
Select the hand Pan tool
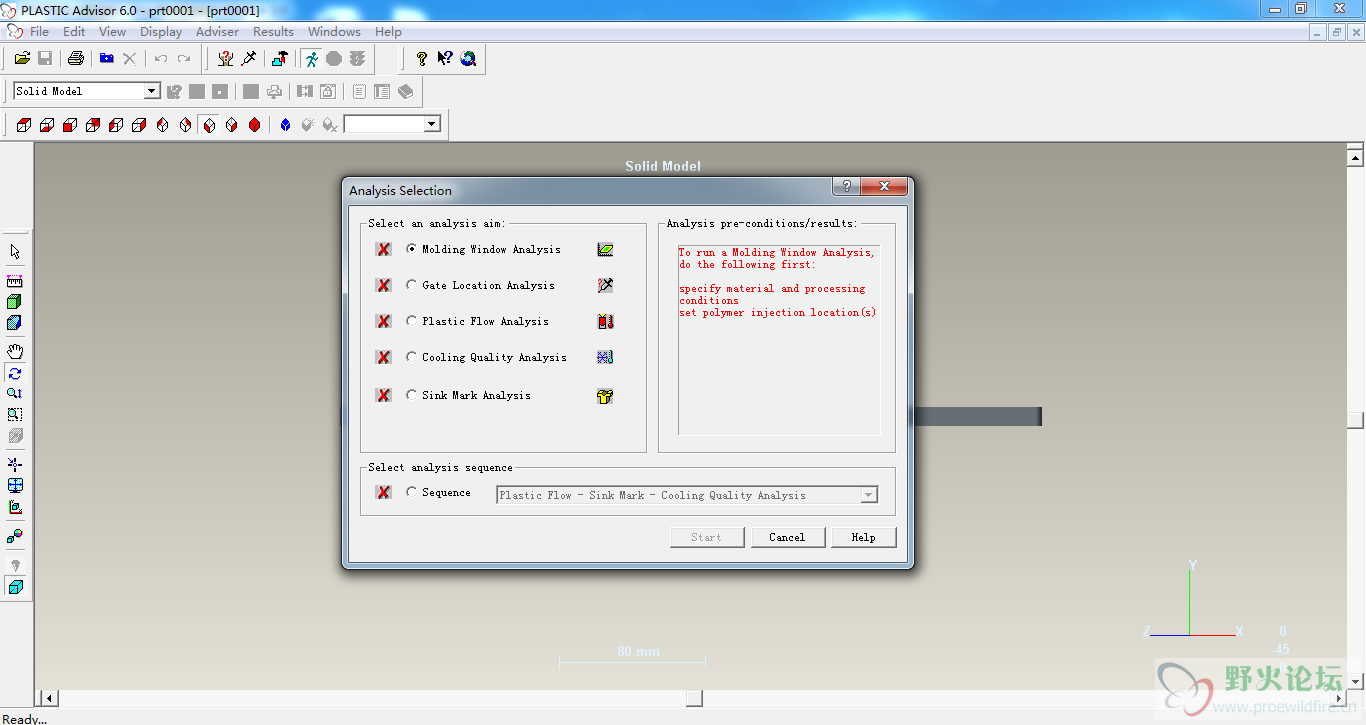click(x=15, y=351)
